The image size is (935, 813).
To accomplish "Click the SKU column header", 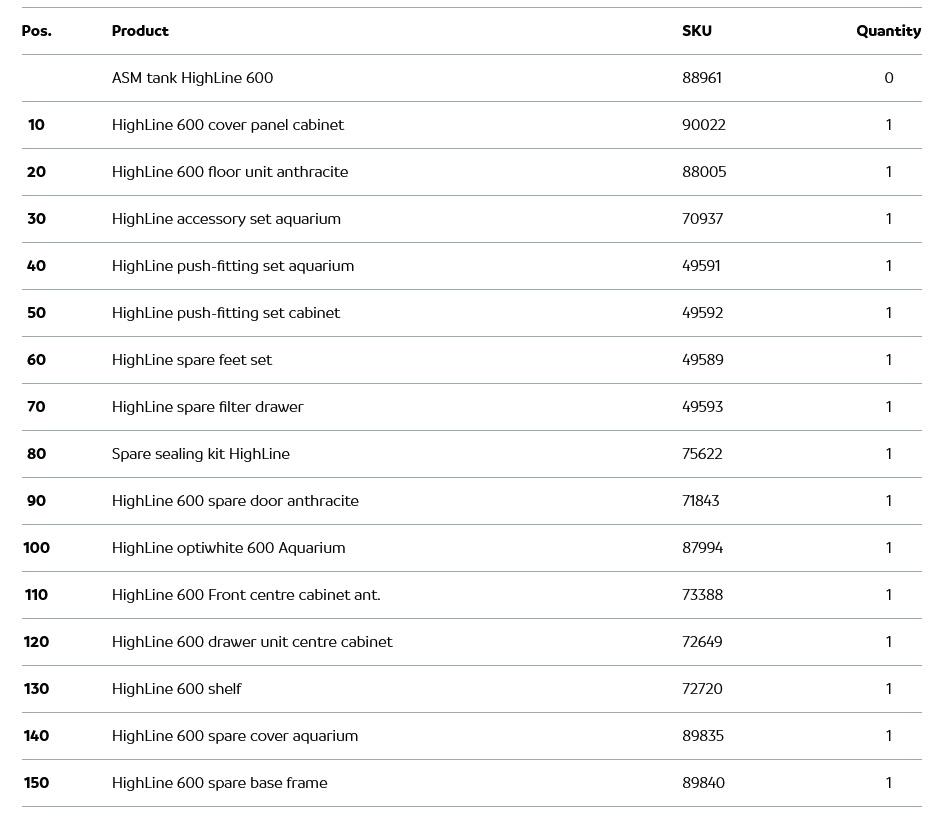I will pos(697,31).
